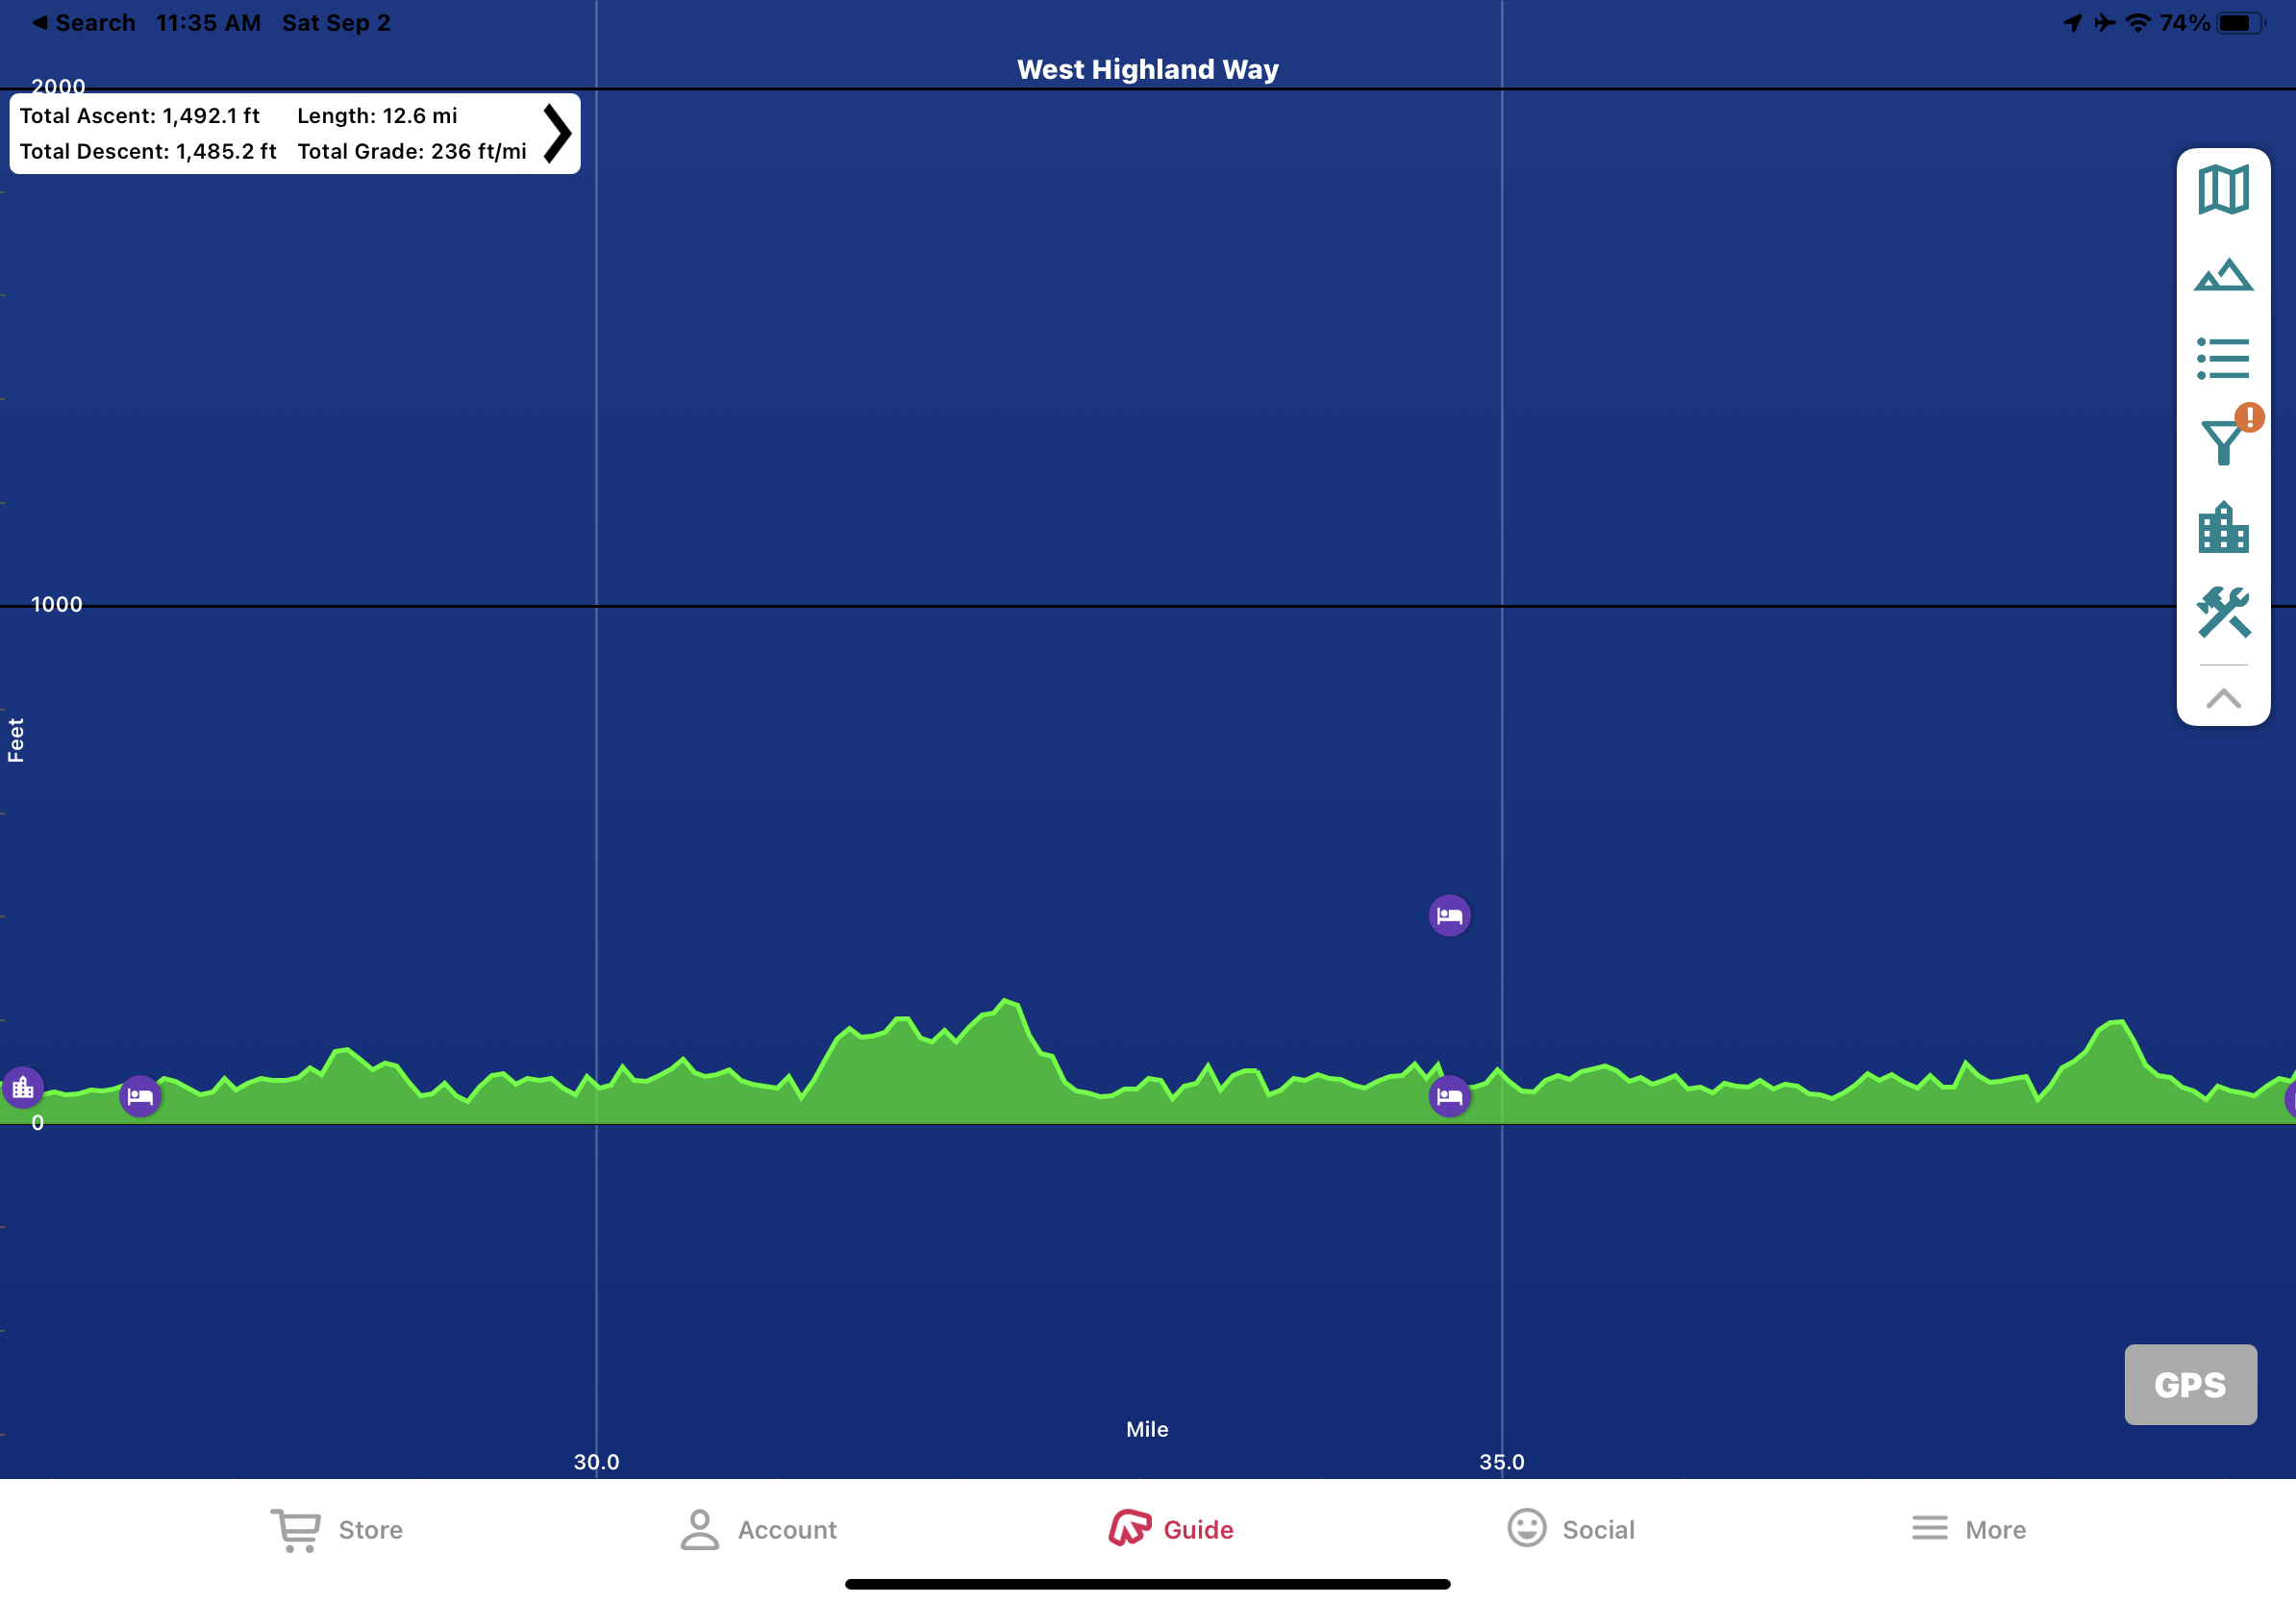Go back to Search in status bar
This screenshot has height=1604, width=2296.
[x=84, y=22]
